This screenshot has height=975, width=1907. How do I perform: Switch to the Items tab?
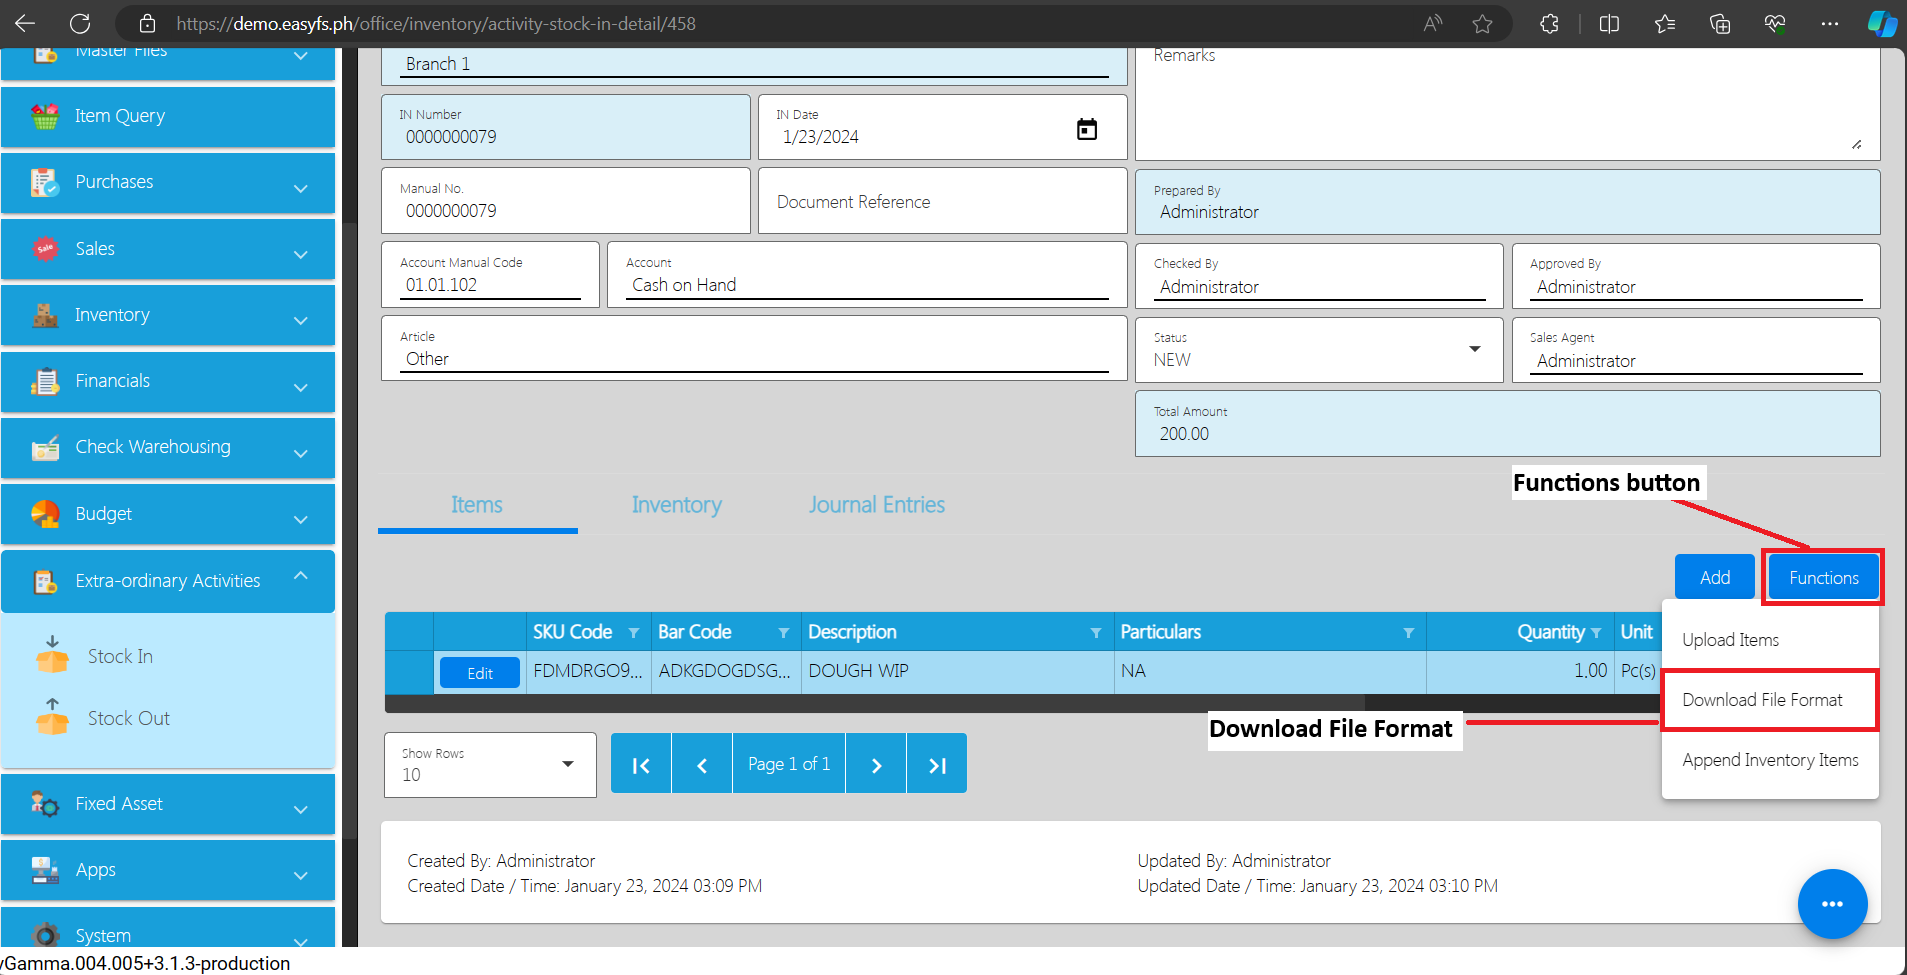click(477, 505)
